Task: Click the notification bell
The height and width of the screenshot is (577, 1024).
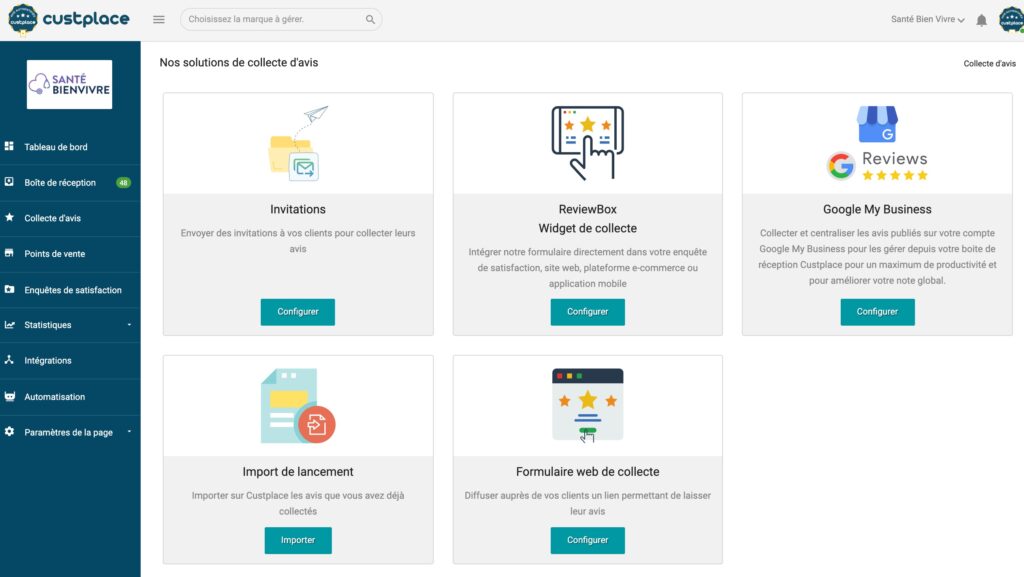Action: [980, 18]
